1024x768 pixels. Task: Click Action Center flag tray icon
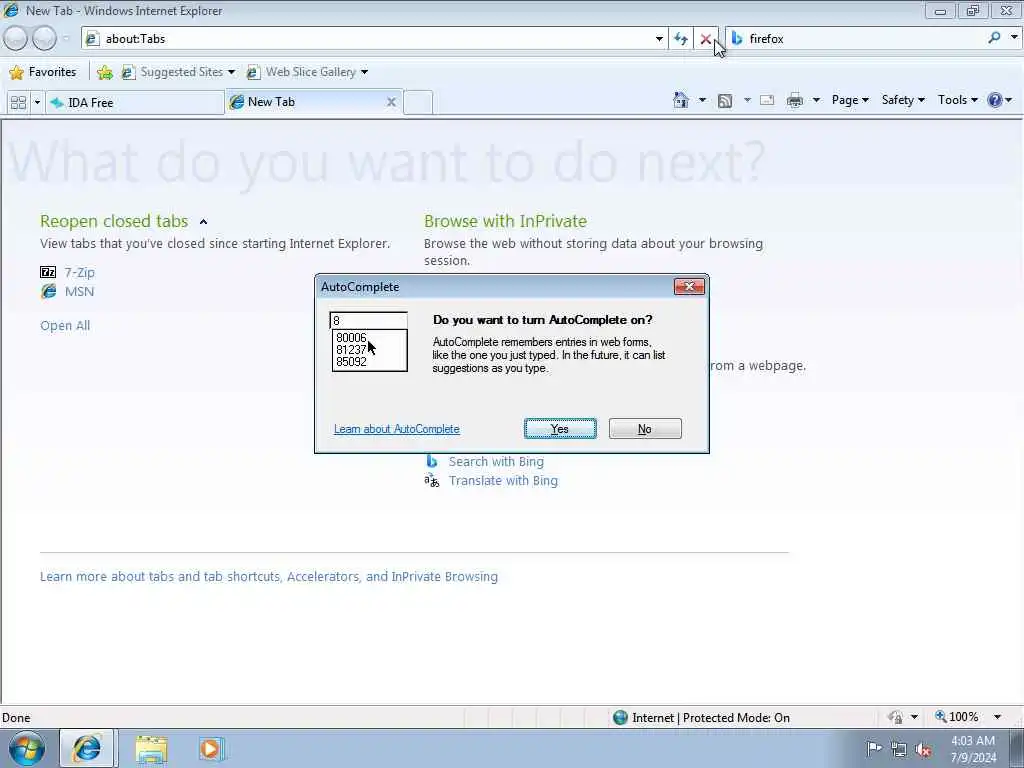tap(874, 749)
